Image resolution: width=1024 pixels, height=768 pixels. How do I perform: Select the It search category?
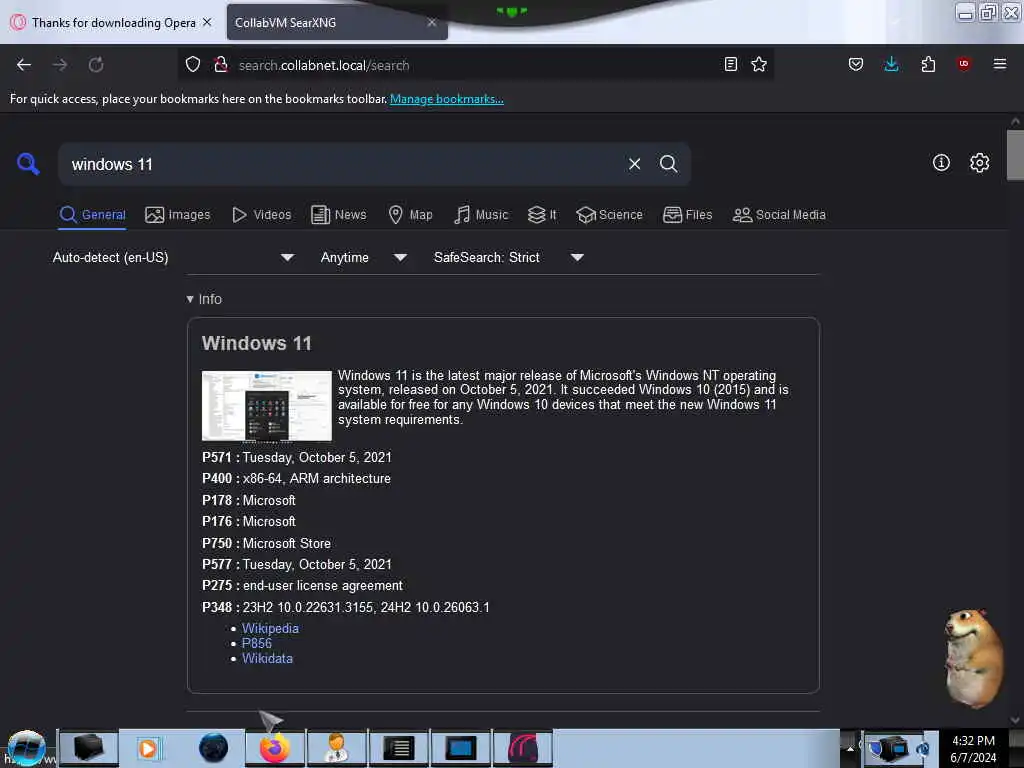pos(542,215)
